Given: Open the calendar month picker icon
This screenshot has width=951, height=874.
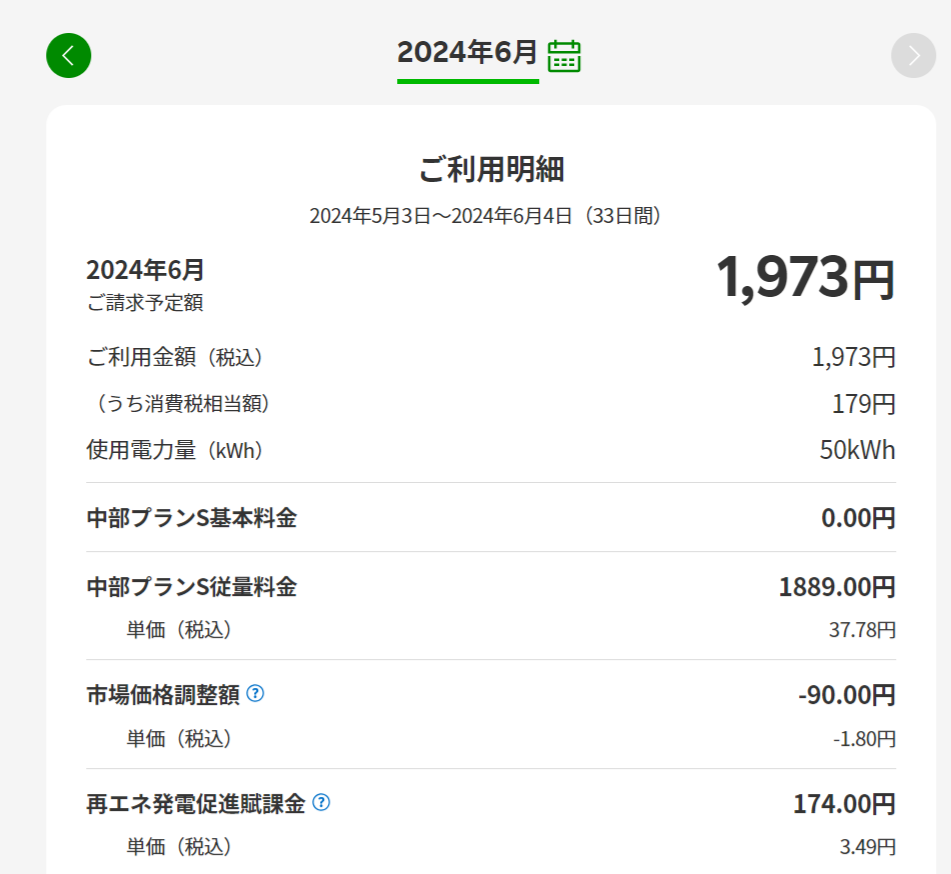Looking at the screenshot, I should pos(565,55).
